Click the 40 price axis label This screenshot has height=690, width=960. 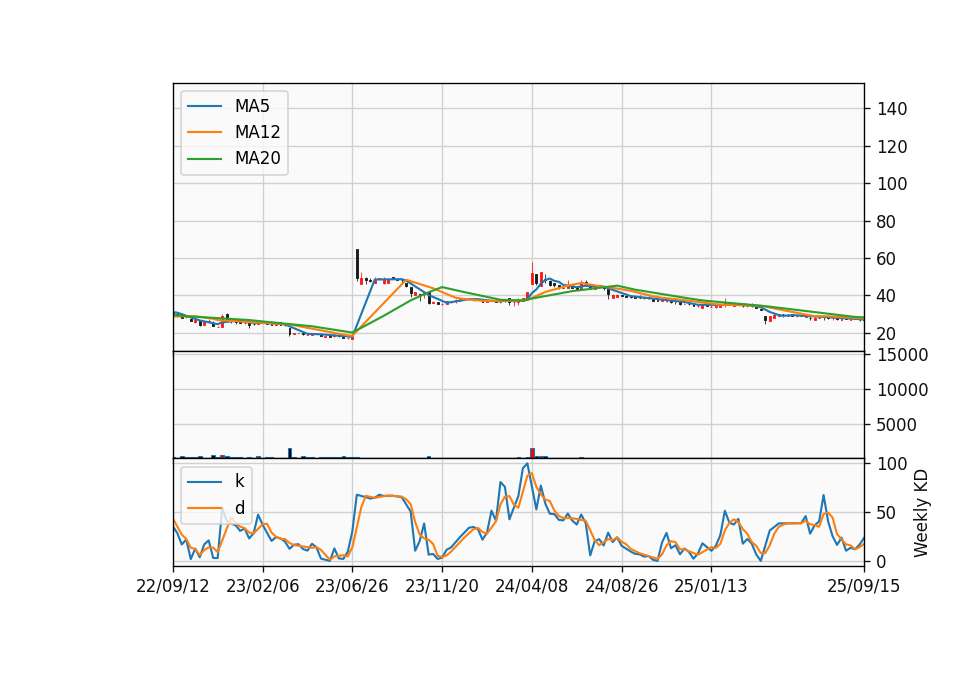pyautogui.click(x=887, y=296)
